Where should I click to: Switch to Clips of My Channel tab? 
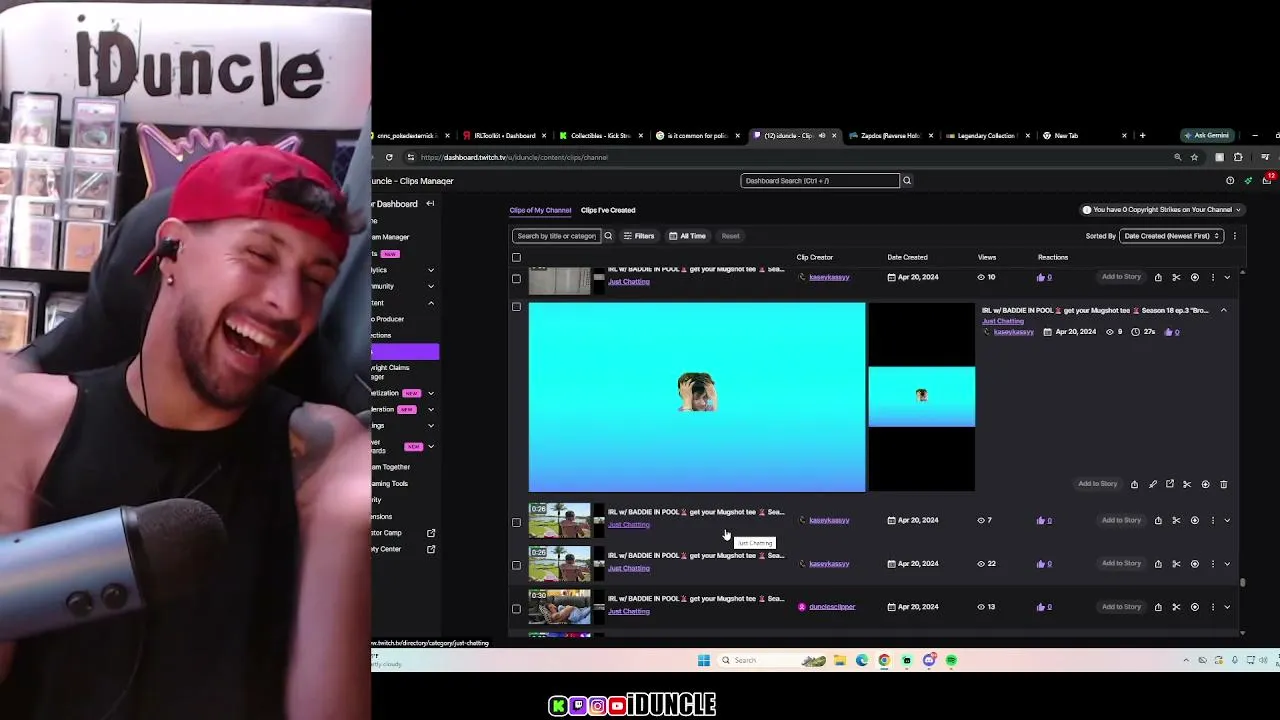click(x=540, y=210)
